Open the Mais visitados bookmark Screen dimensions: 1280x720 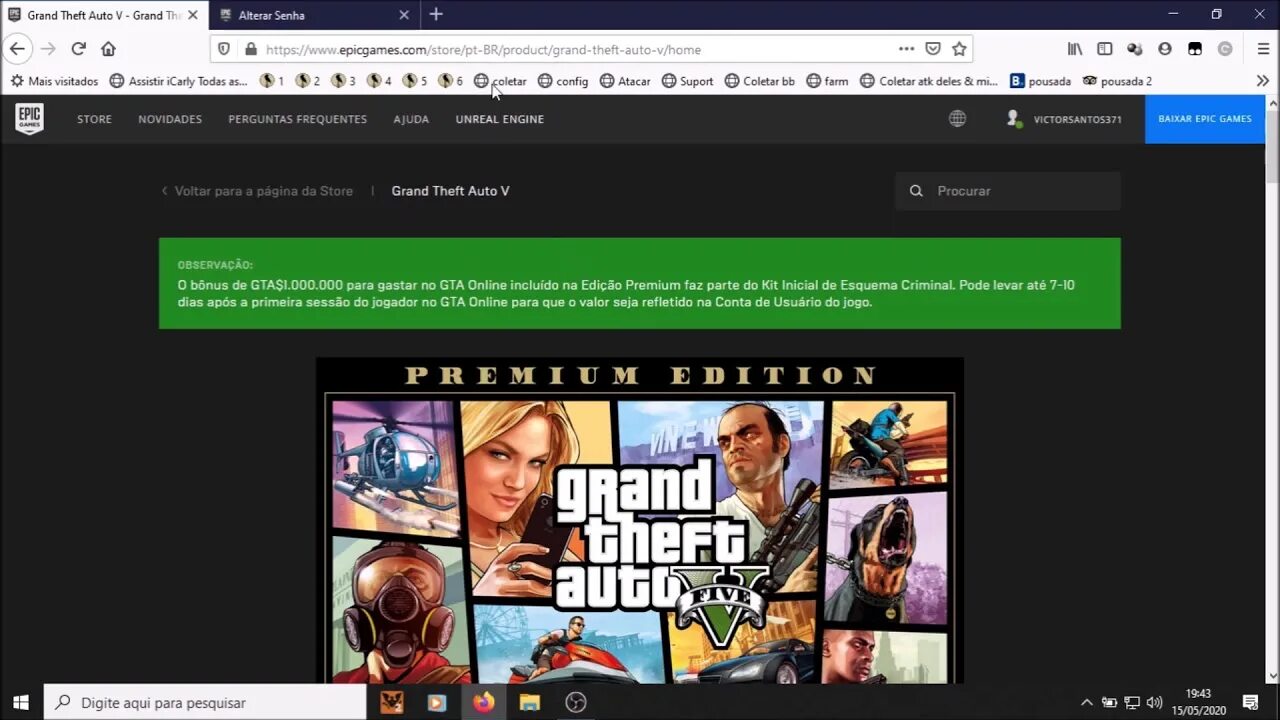[54, 81]
